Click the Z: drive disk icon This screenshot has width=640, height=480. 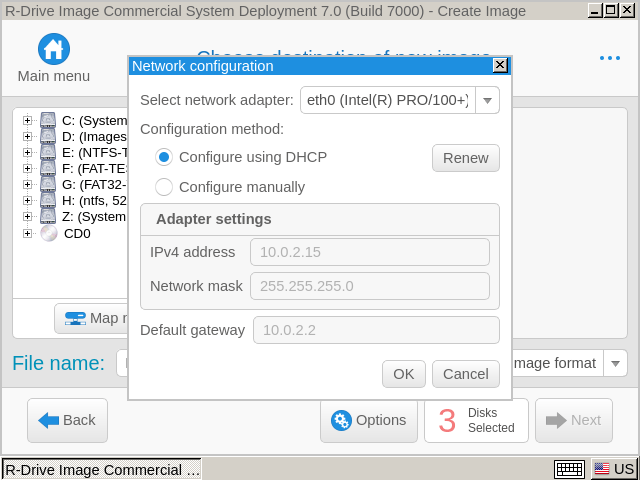click(x=48, y=216)
